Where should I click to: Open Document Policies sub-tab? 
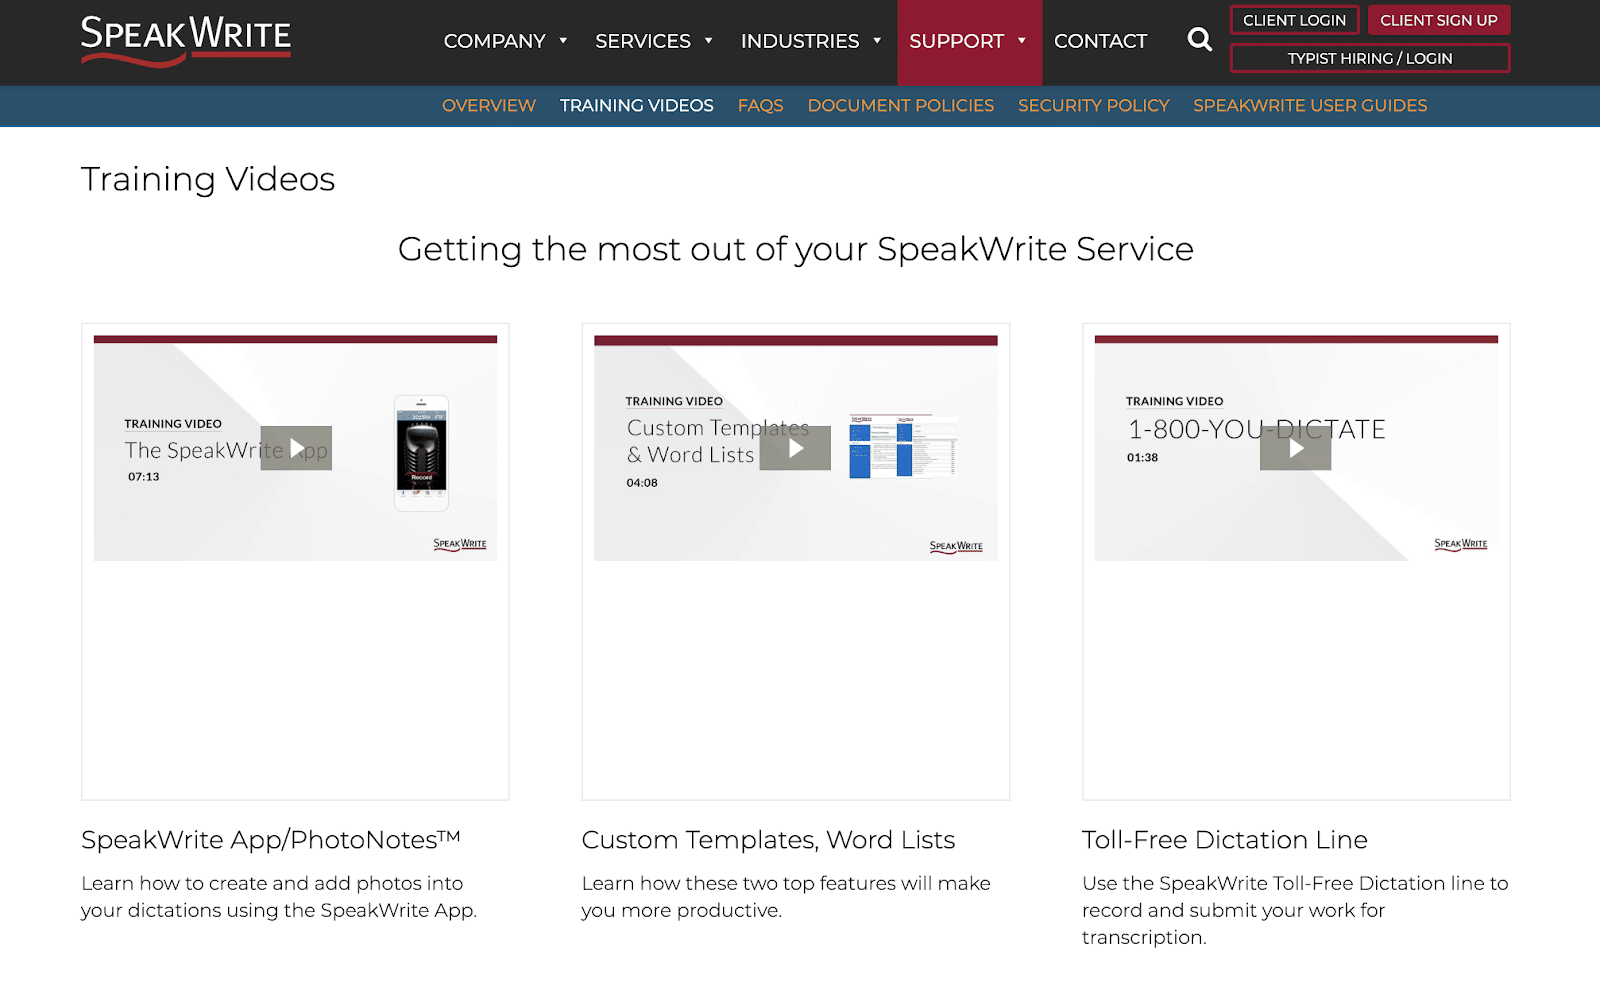pyautogui.click(x=901, y=105)
